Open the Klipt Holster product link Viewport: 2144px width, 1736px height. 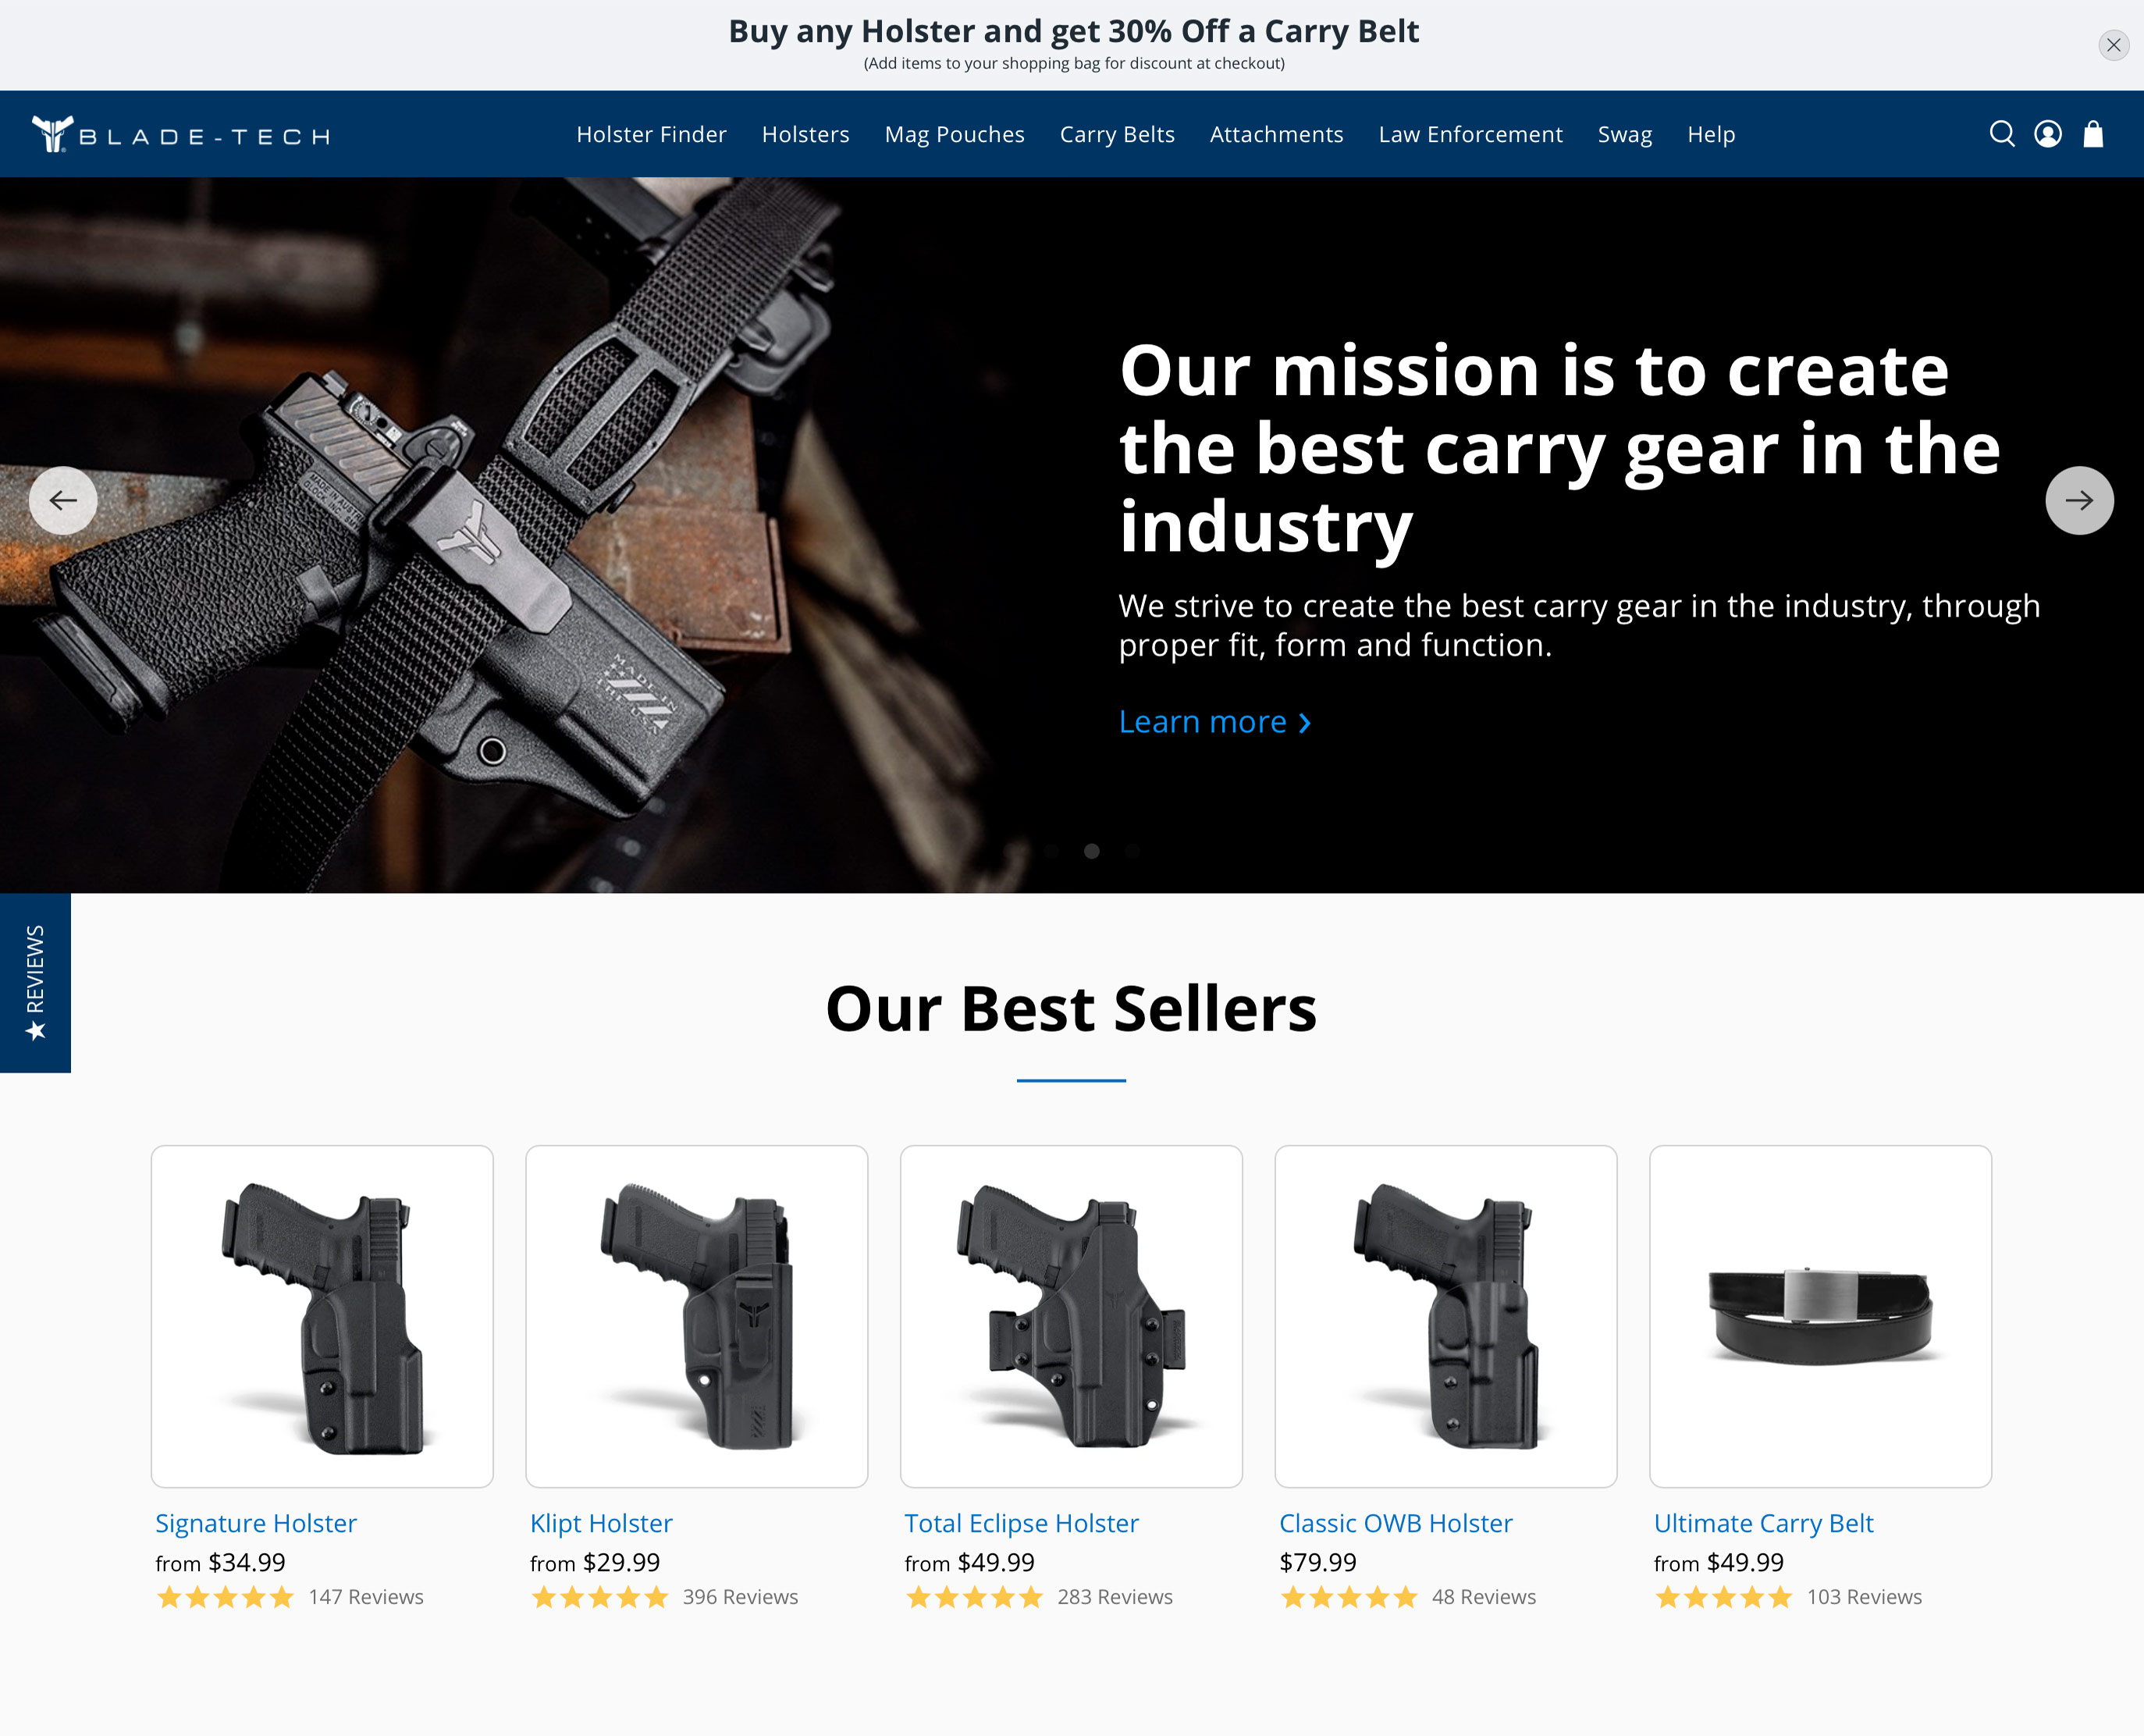(601, 1523)
